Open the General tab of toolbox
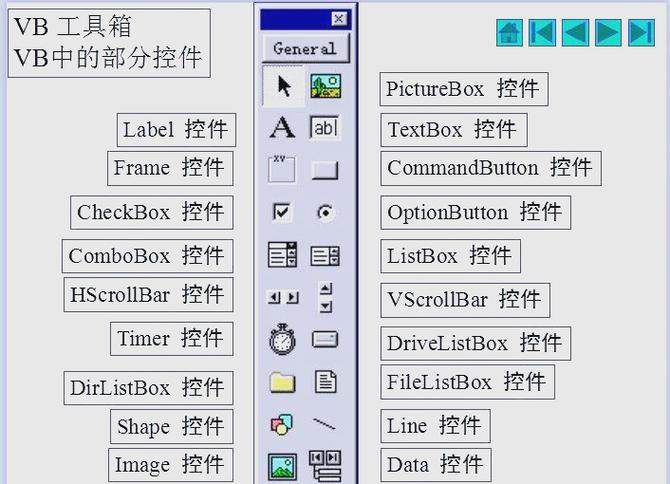 click(306, 49)
